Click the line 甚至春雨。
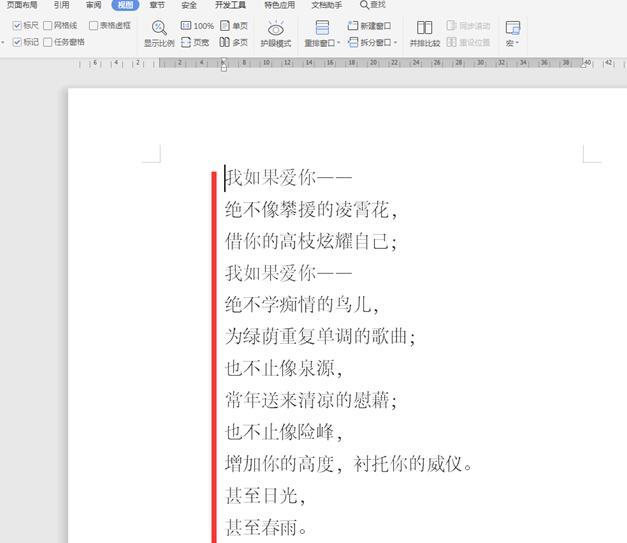Viewport: 627px width, 543px height. tap(266, 528)
